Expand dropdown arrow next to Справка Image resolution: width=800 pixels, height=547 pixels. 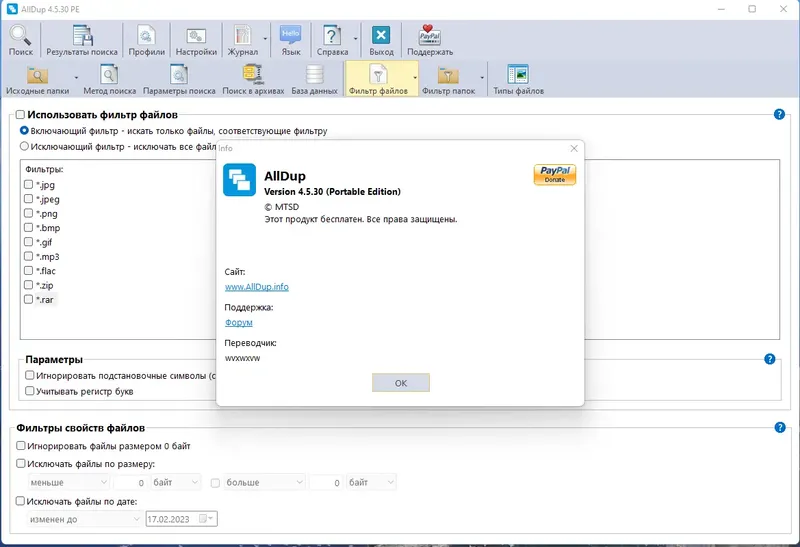(x=356, y=39)
